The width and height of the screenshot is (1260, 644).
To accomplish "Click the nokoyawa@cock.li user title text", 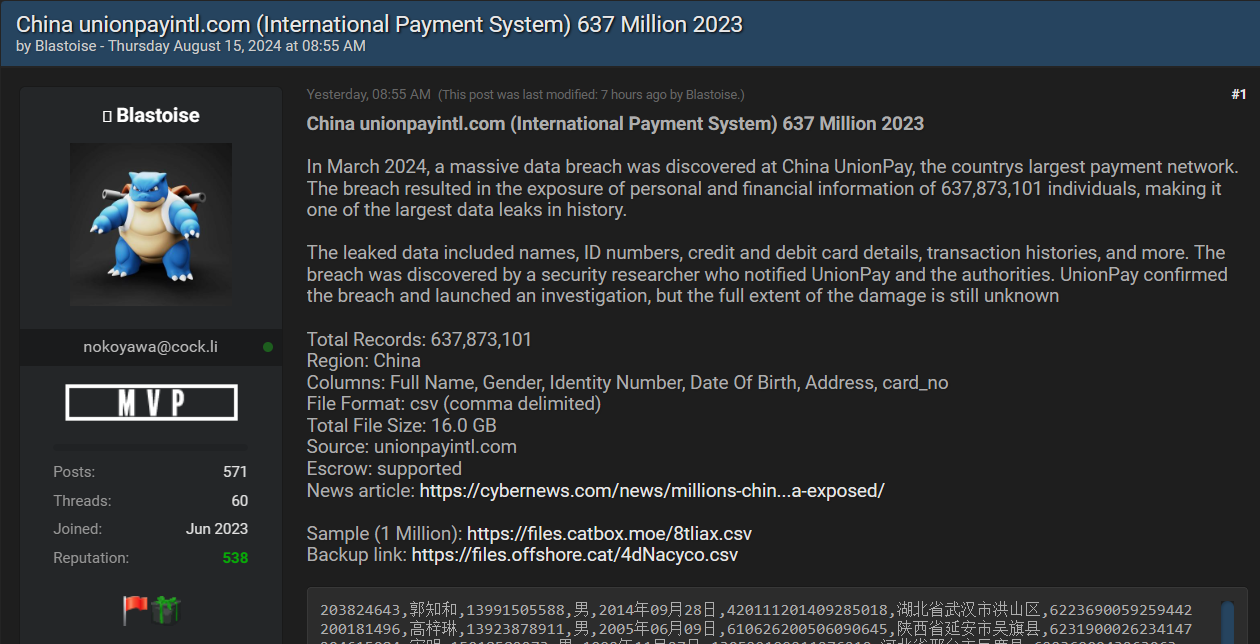I will [x=151, y=347].
